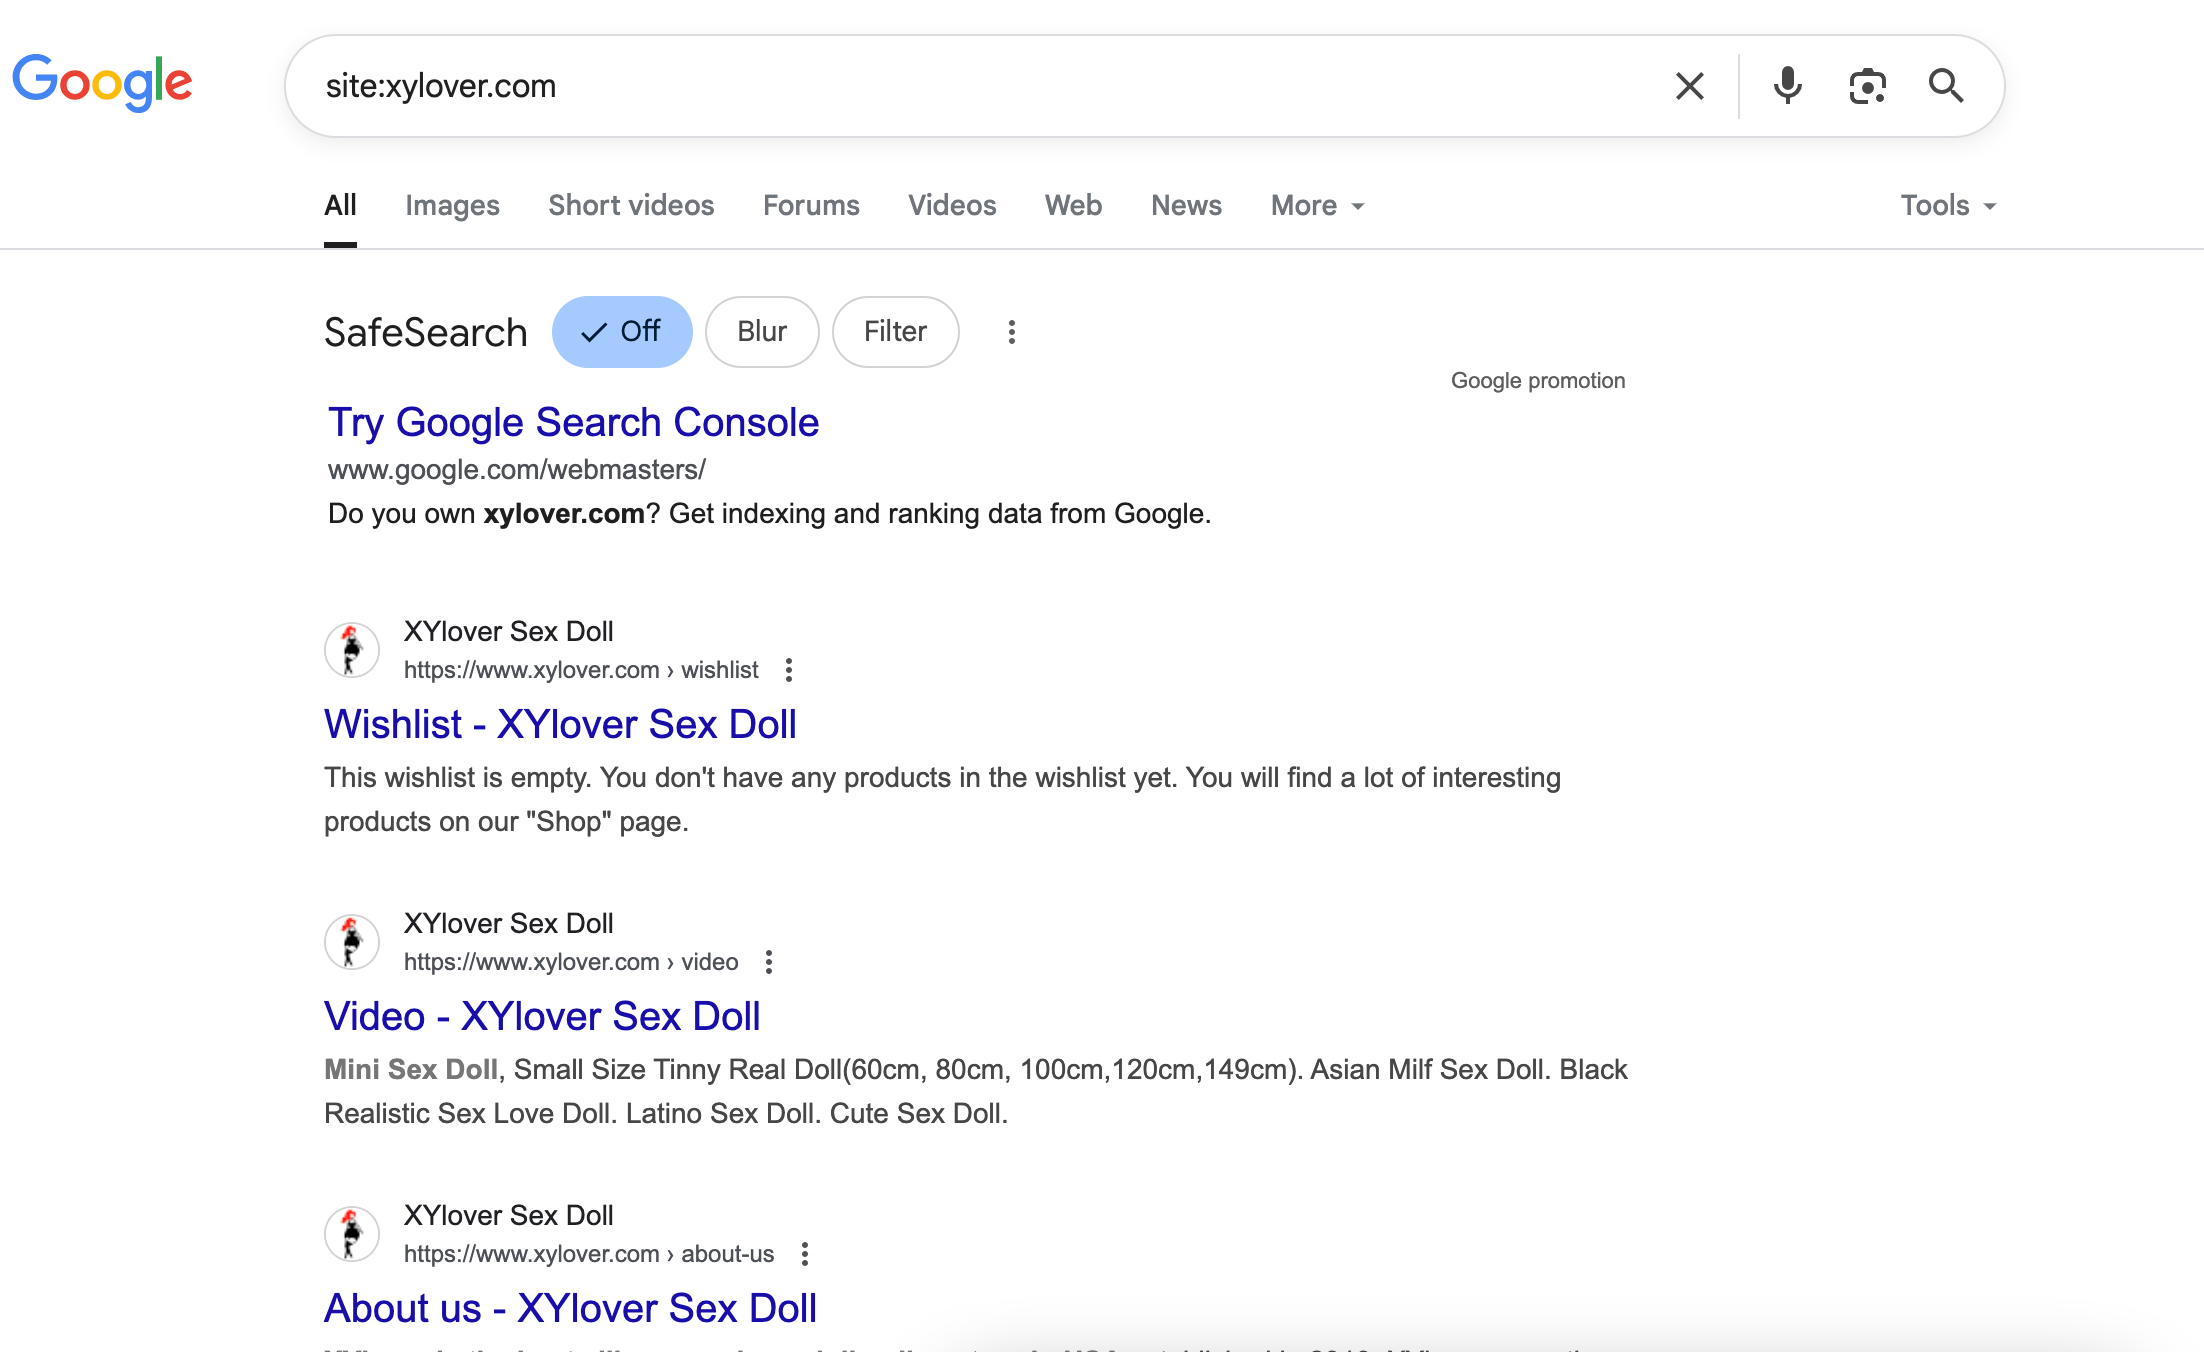Open Google Lens image search
The height and width of the screenshot is (1352, 2204).
click(1867, 86)
